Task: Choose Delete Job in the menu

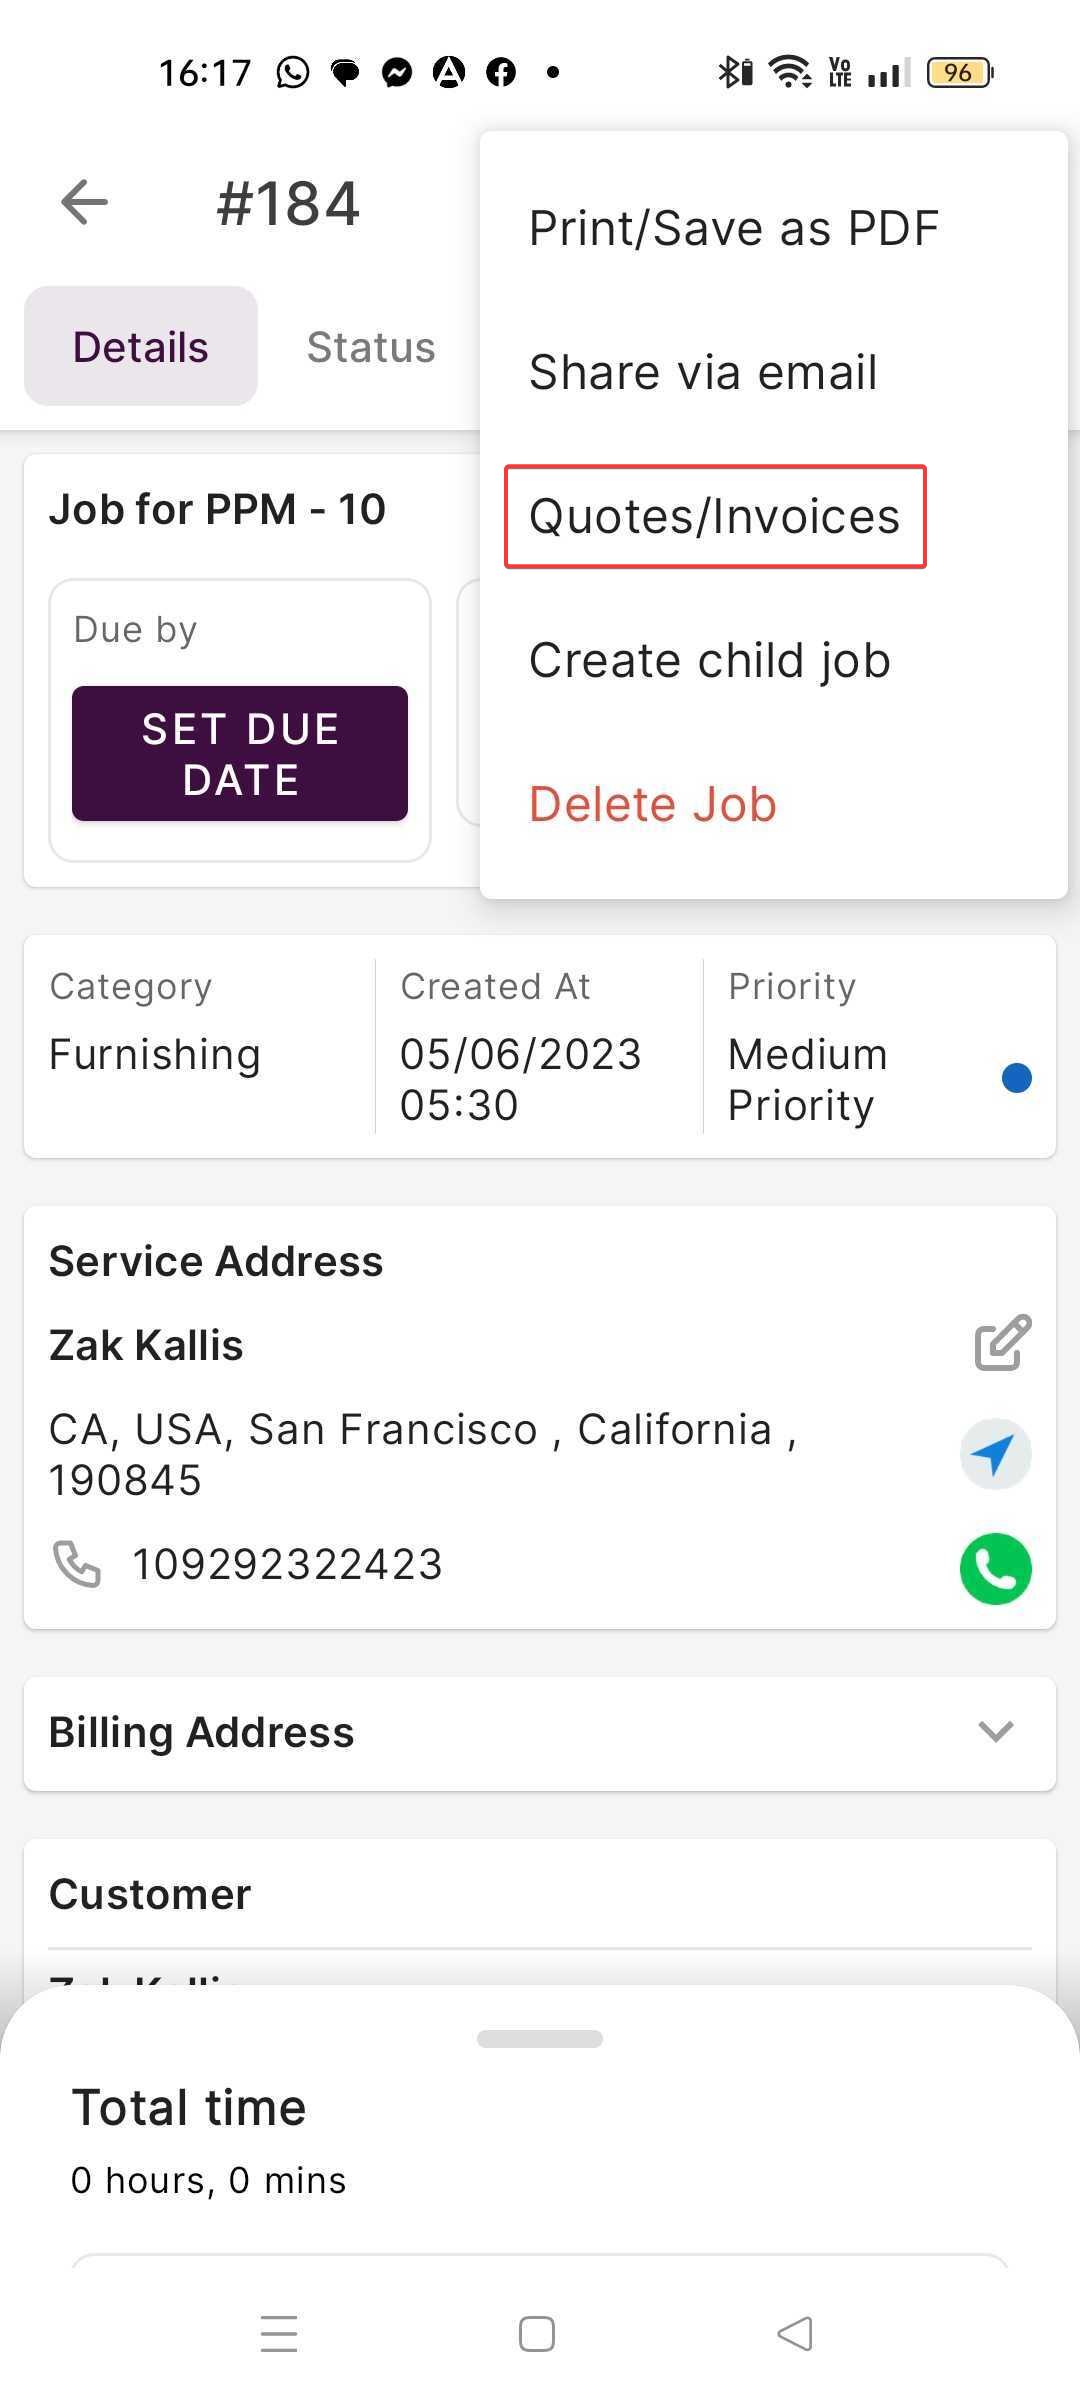Action: [x=652, y=804]
